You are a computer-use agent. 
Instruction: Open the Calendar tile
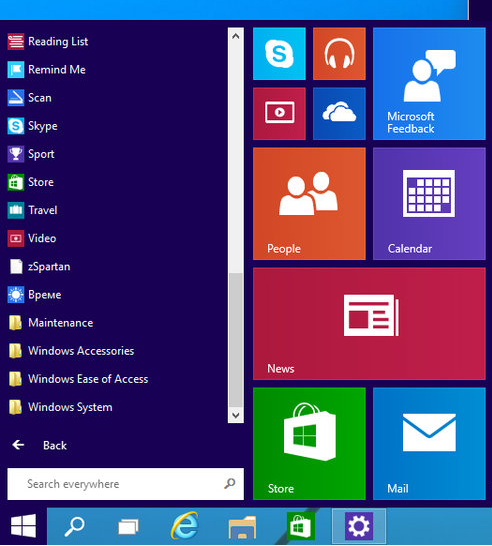(429, 204)
